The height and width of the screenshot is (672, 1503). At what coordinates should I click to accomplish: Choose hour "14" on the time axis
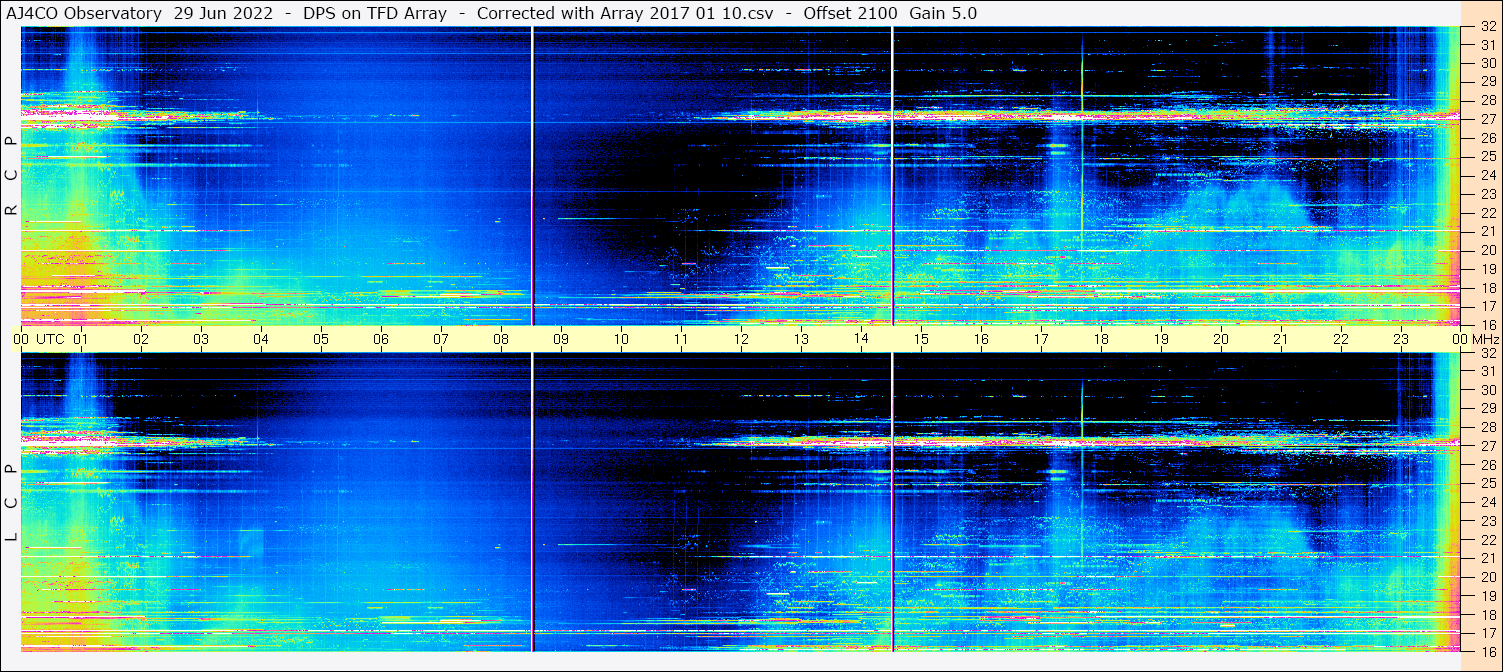click(861, 339)
